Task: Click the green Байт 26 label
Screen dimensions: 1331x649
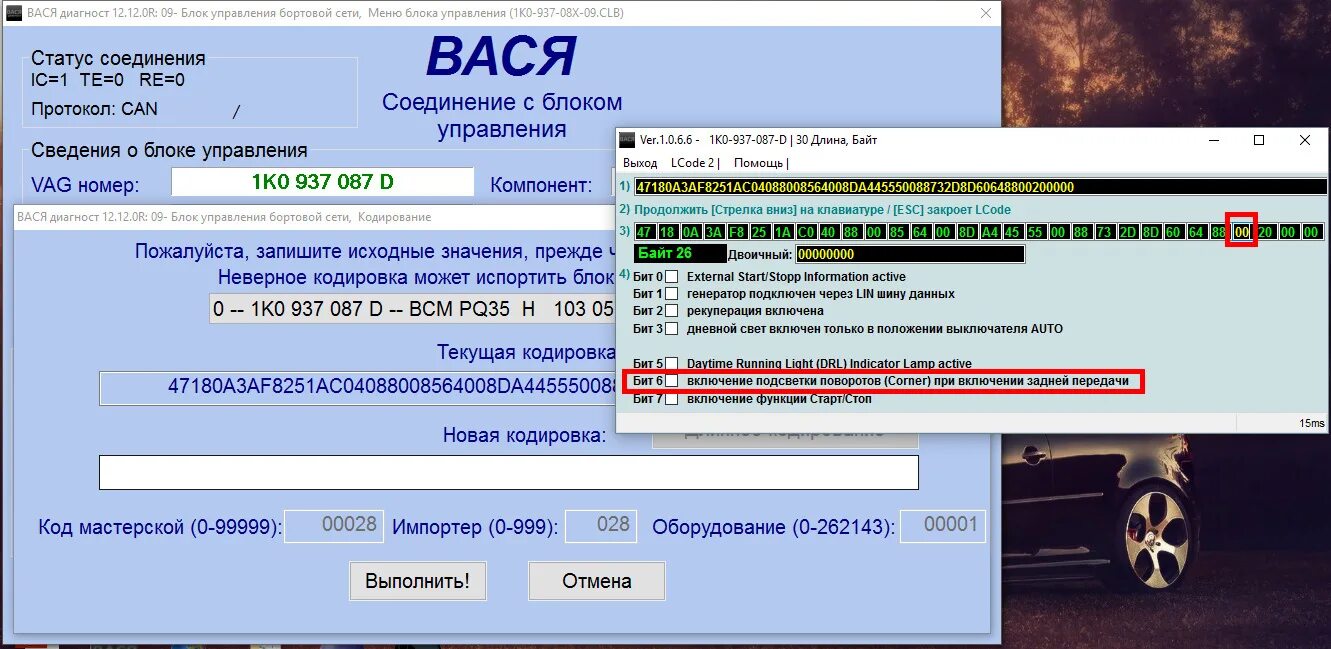Action: tap(681, 254)
